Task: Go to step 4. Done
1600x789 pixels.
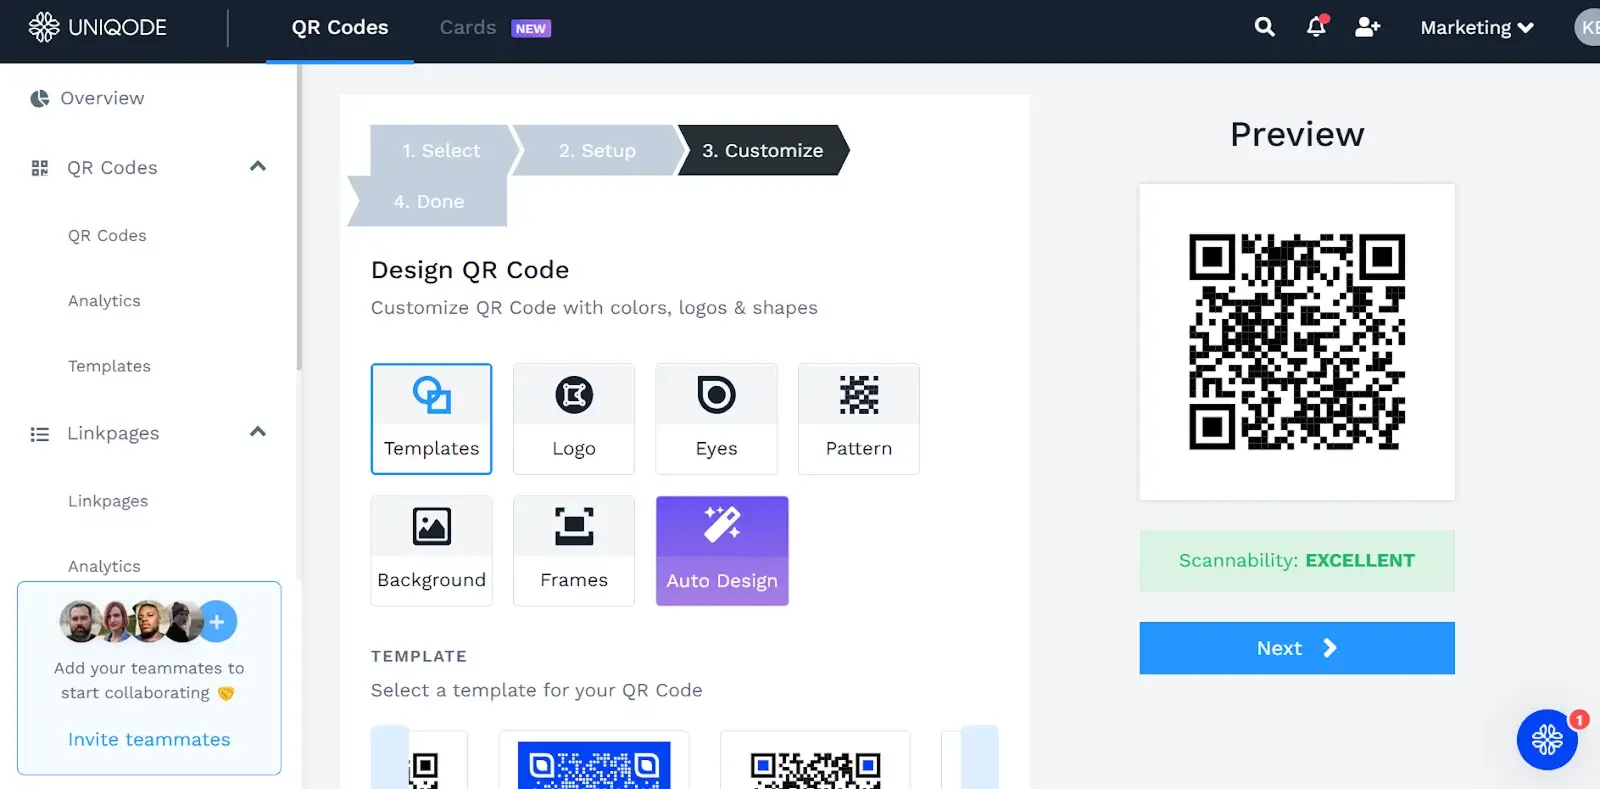Action: (x=428, y=201)
